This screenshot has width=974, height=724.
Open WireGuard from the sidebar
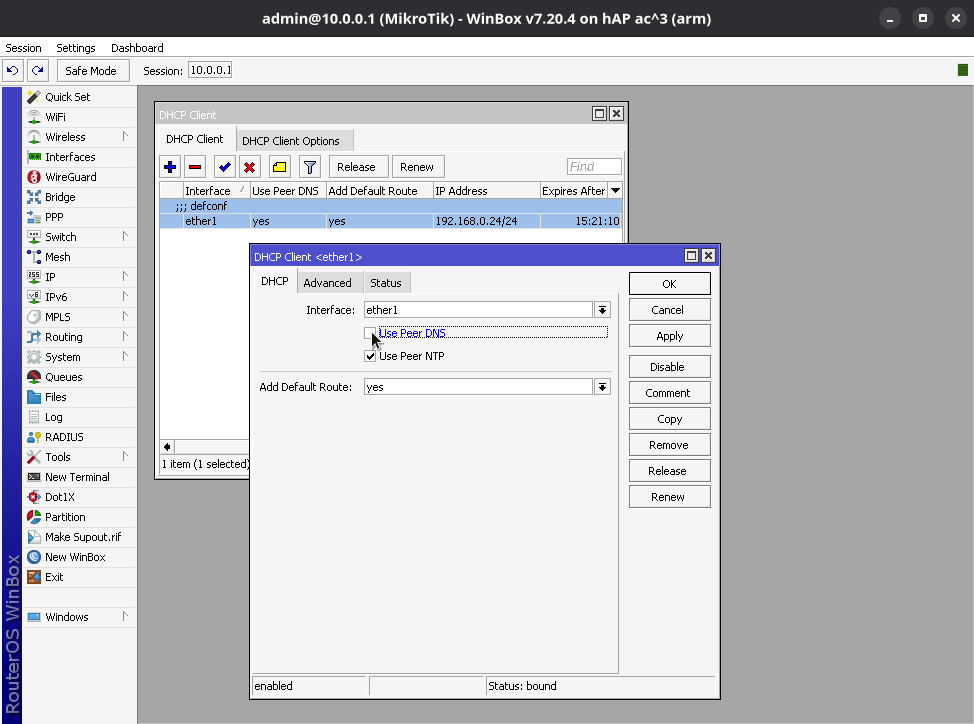70,177
